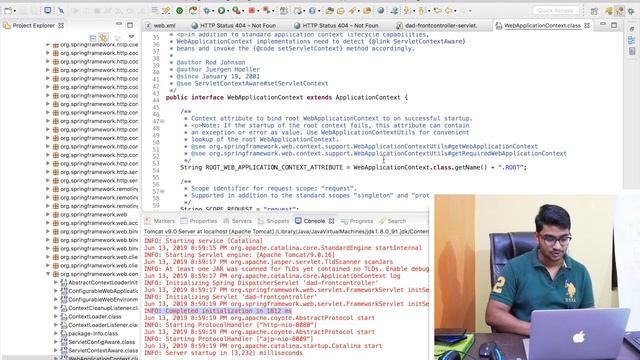Click the '@author Rod Johnson' comment line
This screenshot has width=640, height=360.
(211, 62)
